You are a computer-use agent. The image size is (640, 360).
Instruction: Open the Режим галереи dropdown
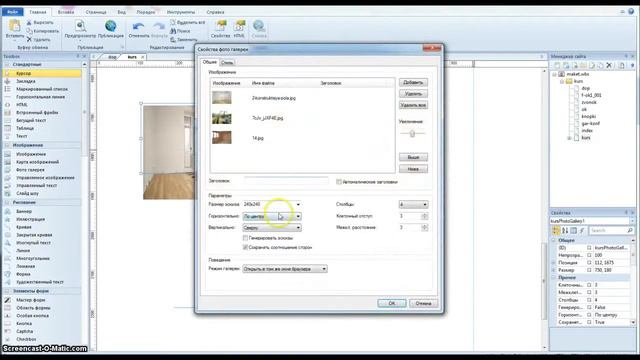coord(285,269)
